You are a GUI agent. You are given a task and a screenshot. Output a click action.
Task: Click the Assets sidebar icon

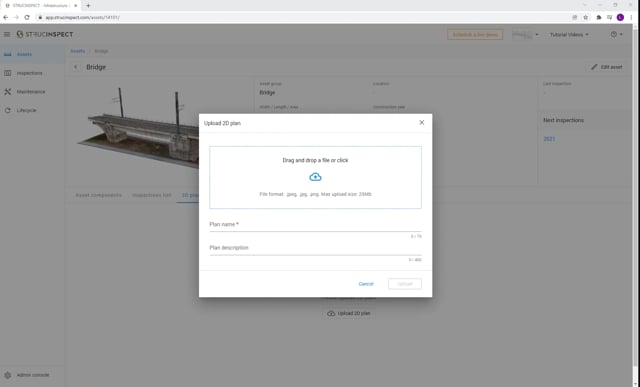click(8, 54)
